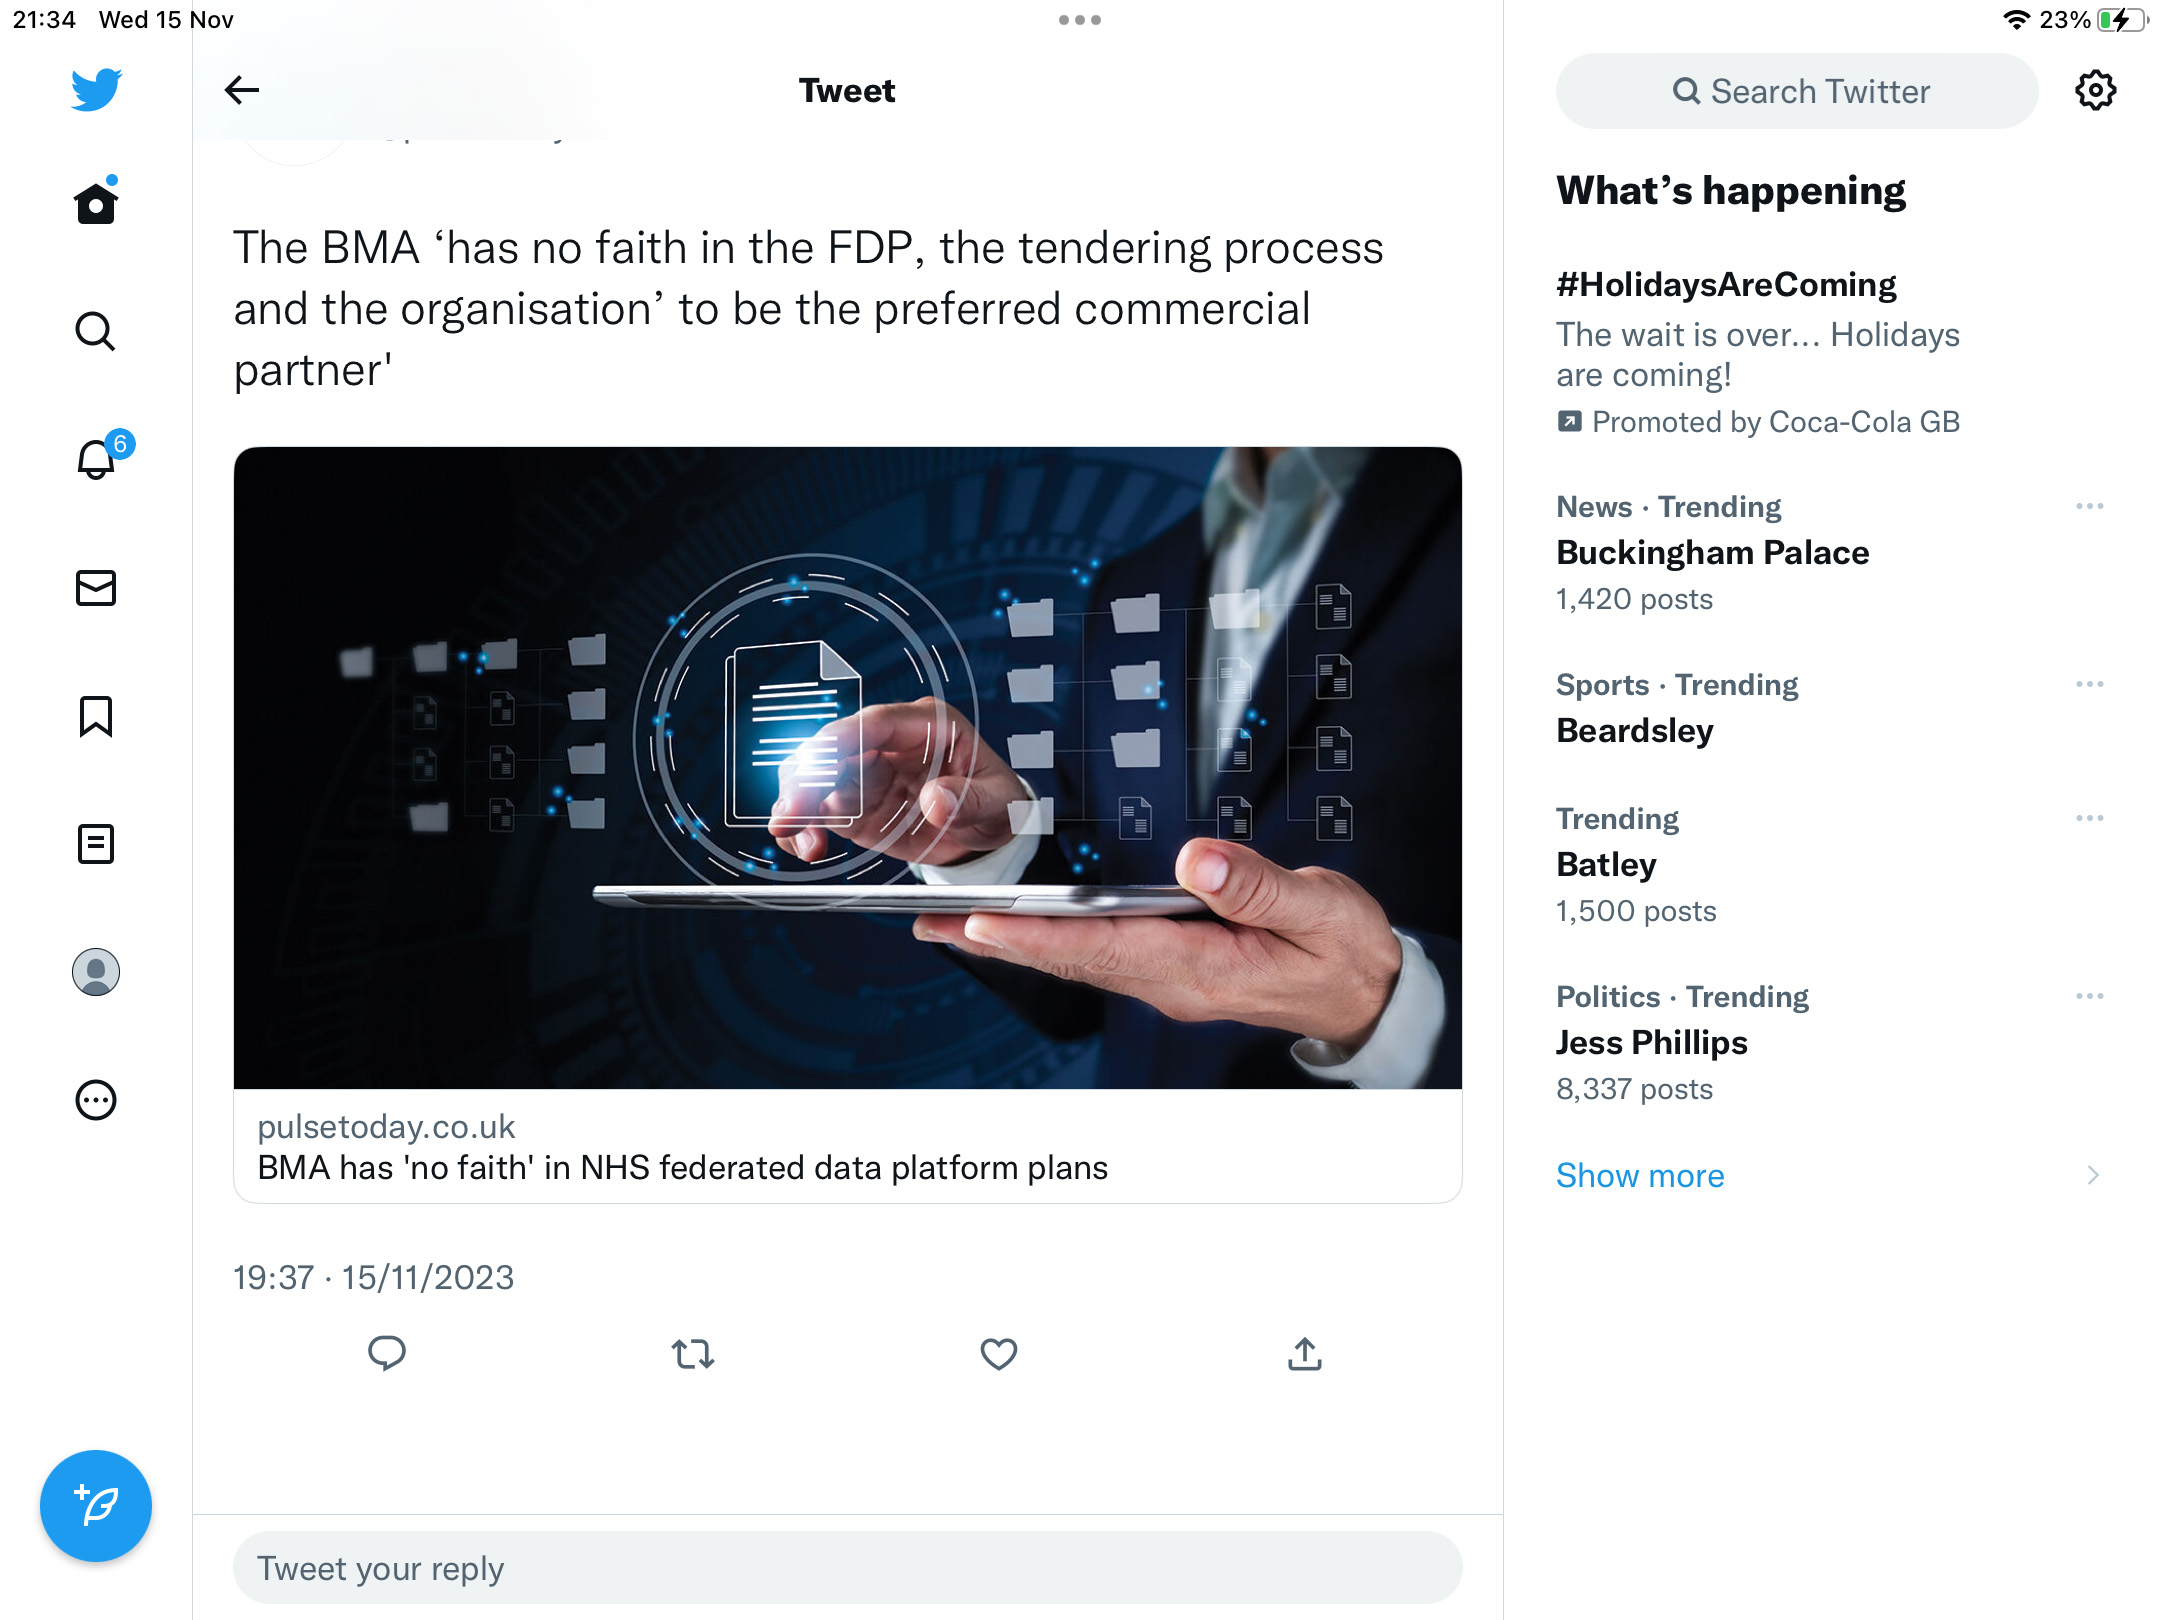Like the tweet with the heart icon
The width and height of the screenshot is (2160, 1620).
998,1354
